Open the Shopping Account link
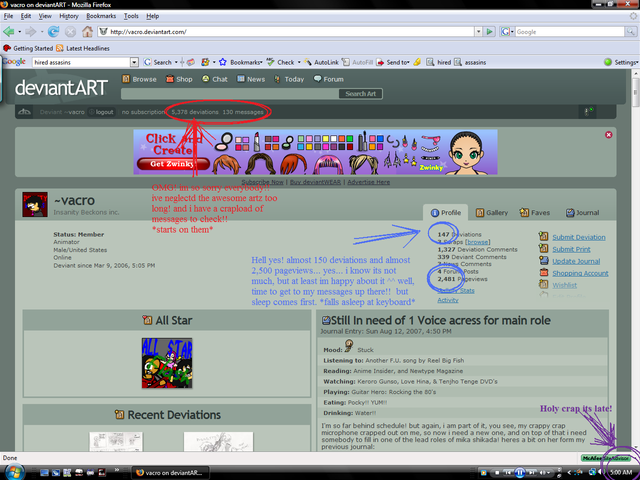This screenshot has height=480, width=640. 580,273
